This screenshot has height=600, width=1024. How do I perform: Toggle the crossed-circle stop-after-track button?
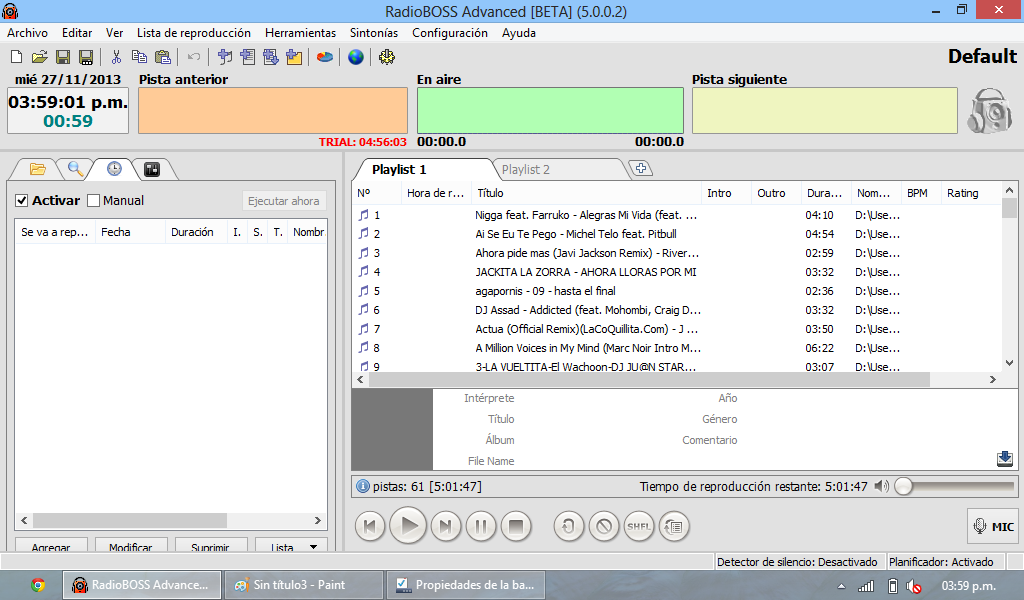coord(603,526)
